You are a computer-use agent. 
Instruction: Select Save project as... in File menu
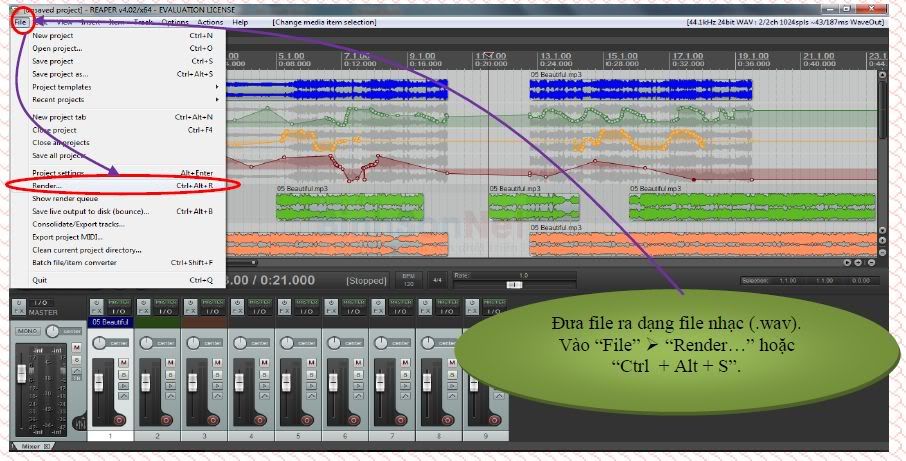coord(60,73)
